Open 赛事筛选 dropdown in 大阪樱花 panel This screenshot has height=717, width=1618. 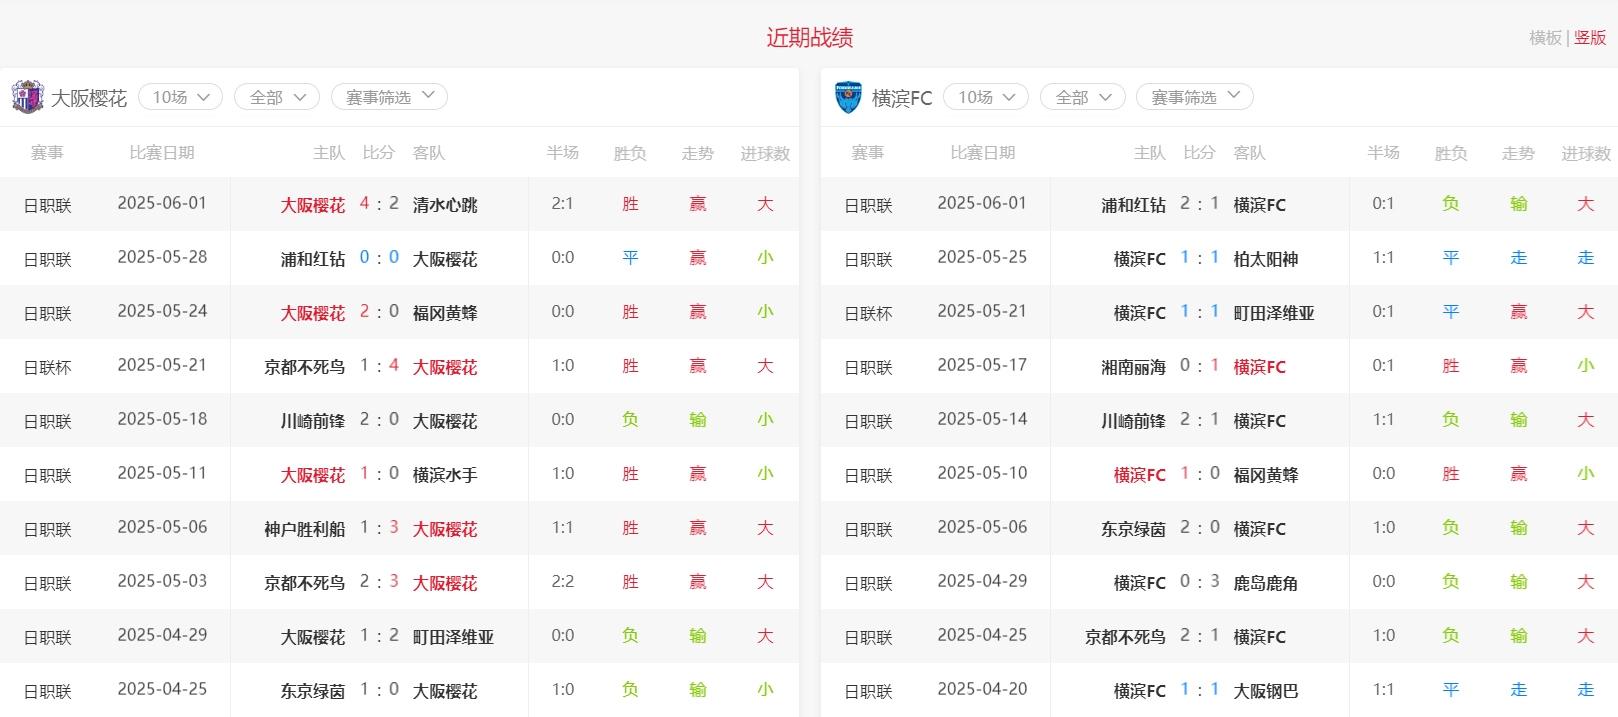389,97
